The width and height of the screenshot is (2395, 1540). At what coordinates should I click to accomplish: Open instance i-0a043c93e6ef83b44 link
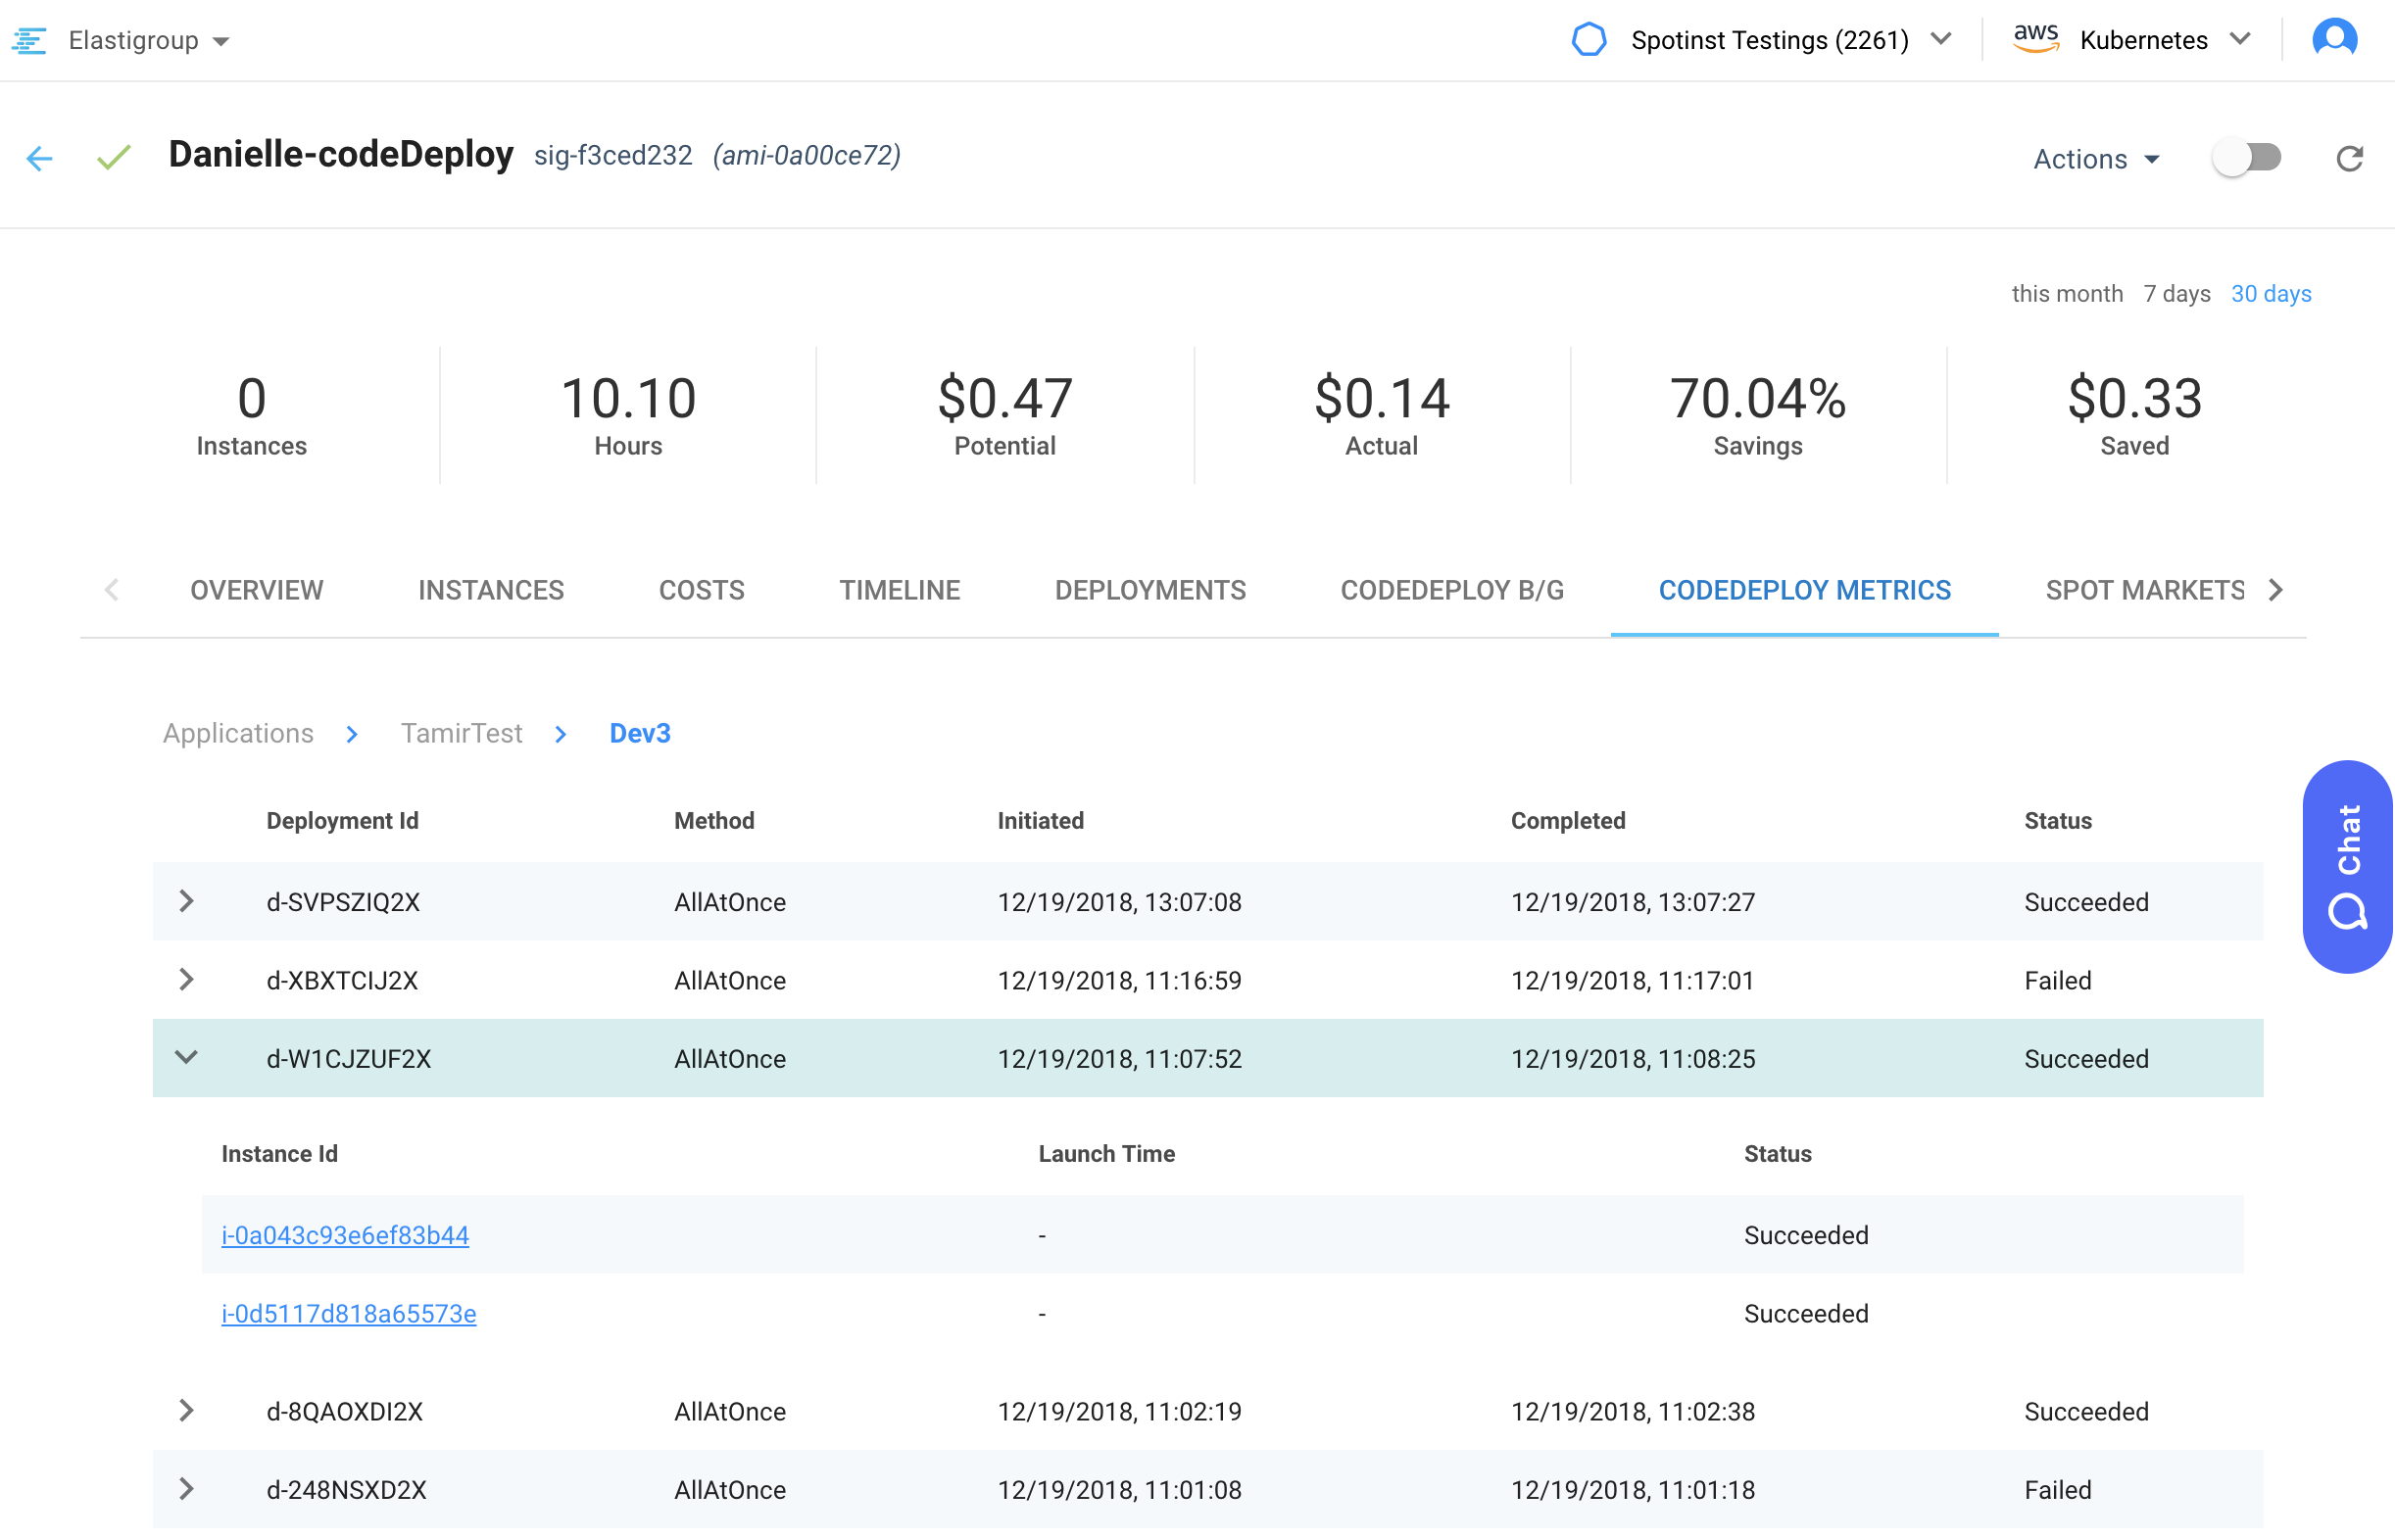coord(345,1235)
